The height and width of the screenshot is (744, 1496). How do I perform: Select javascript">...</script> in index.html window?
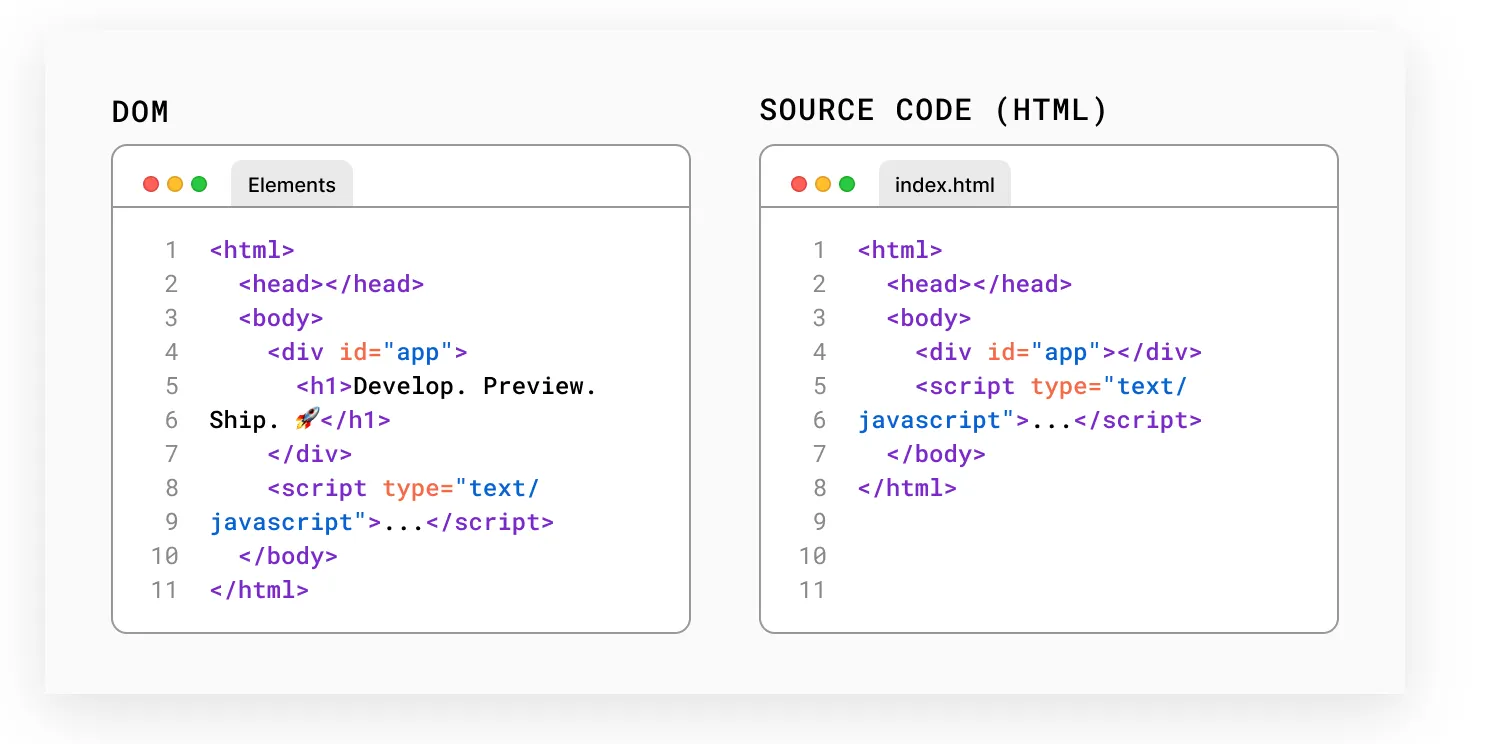point(1029,420)
